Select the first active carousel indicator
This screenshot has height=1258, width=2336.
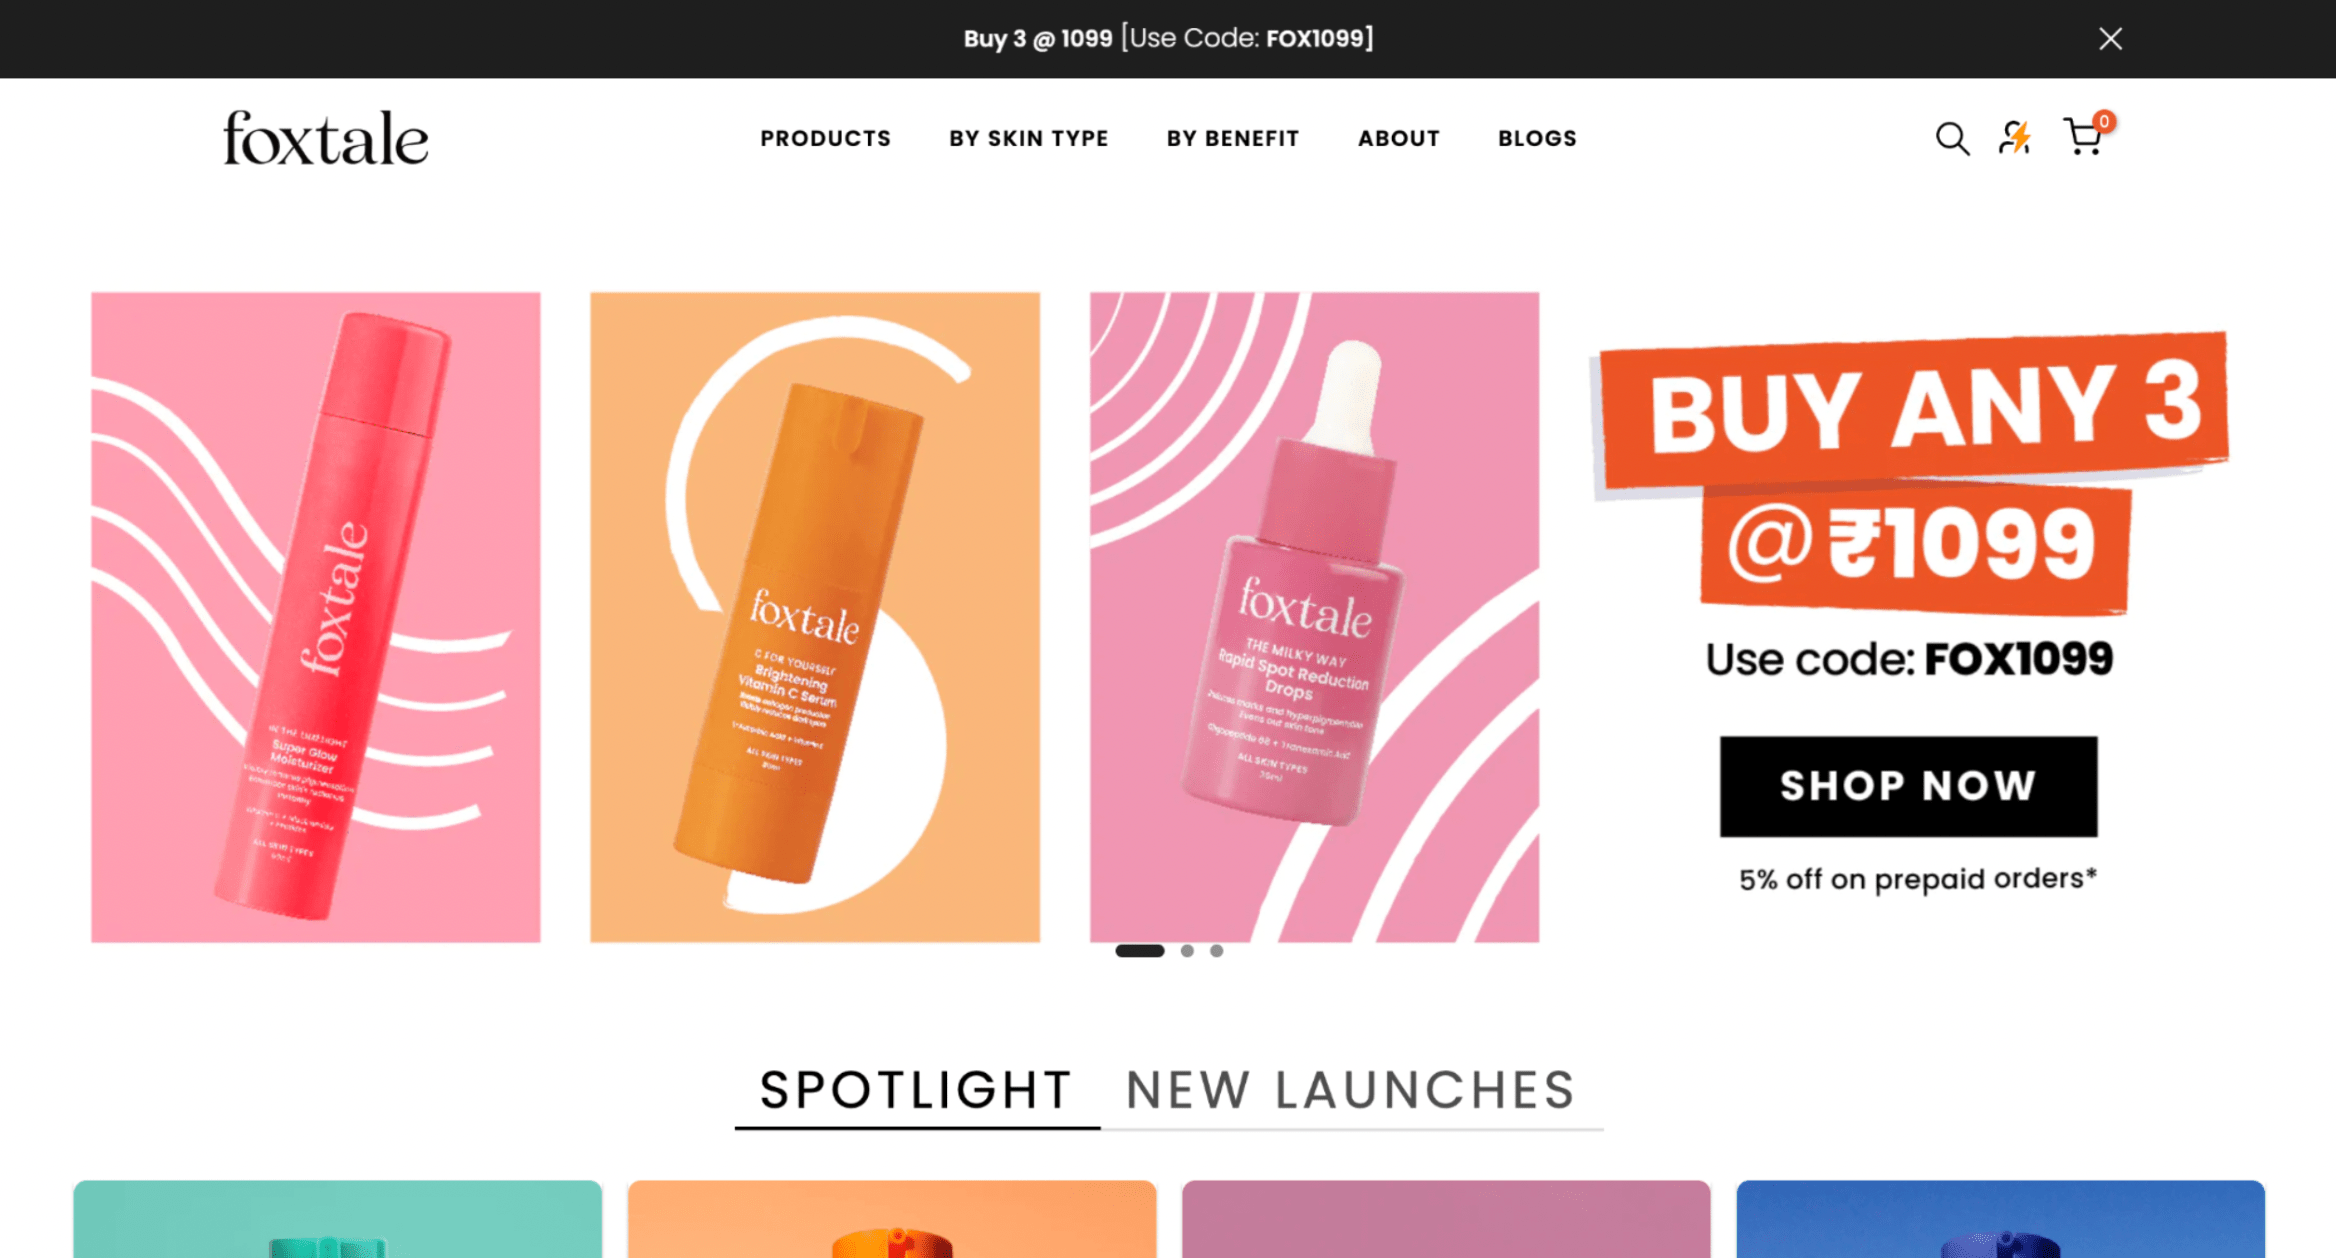(1140, 951)
